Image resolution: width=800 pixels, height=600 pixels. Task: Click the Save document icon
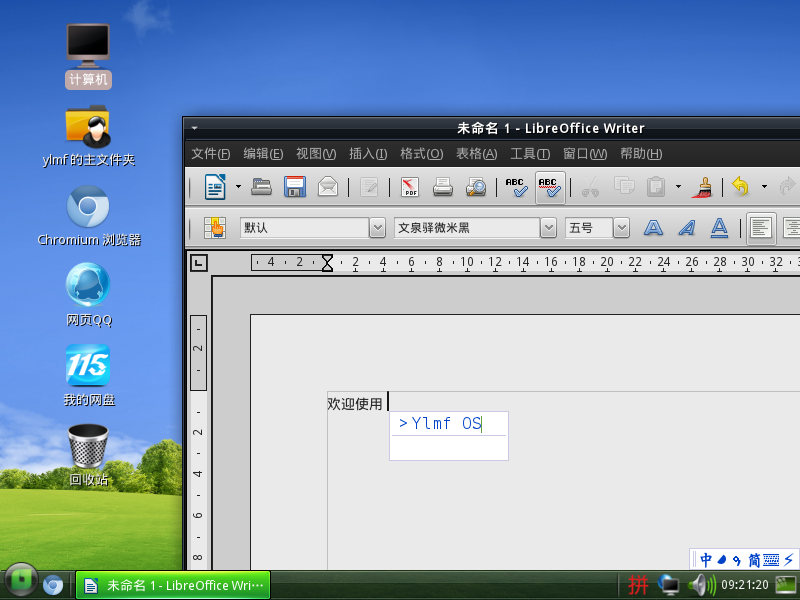click(x=295, y=186)
